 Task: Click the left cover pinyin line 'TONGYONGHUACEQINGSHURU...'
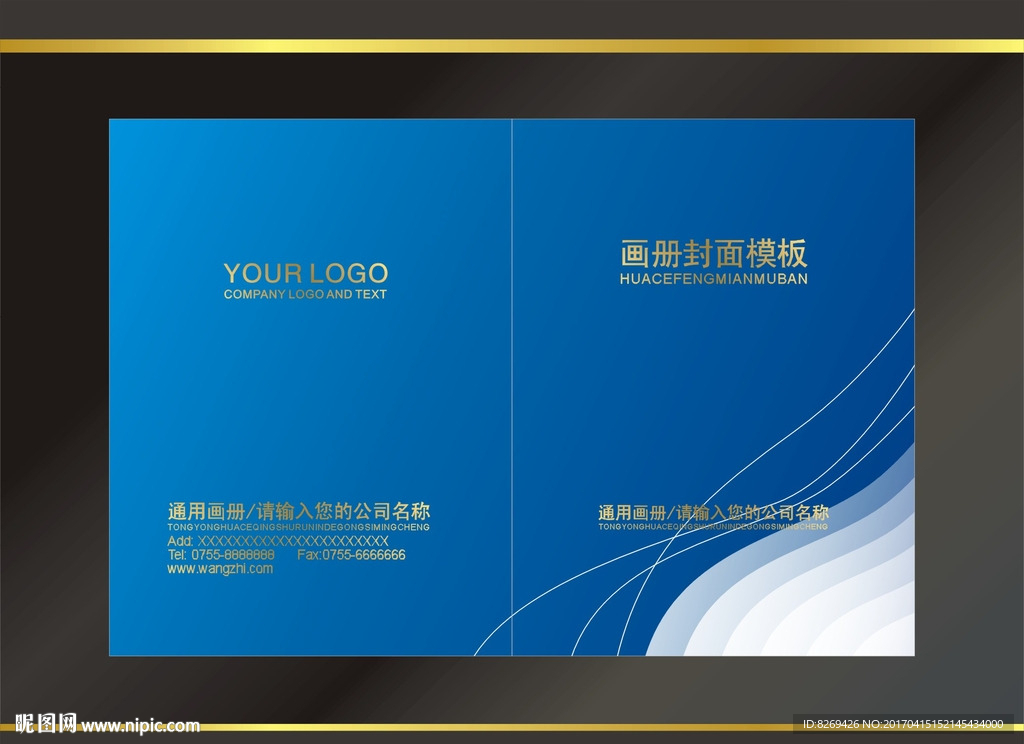pyautogui.click(x=298, y=527)
